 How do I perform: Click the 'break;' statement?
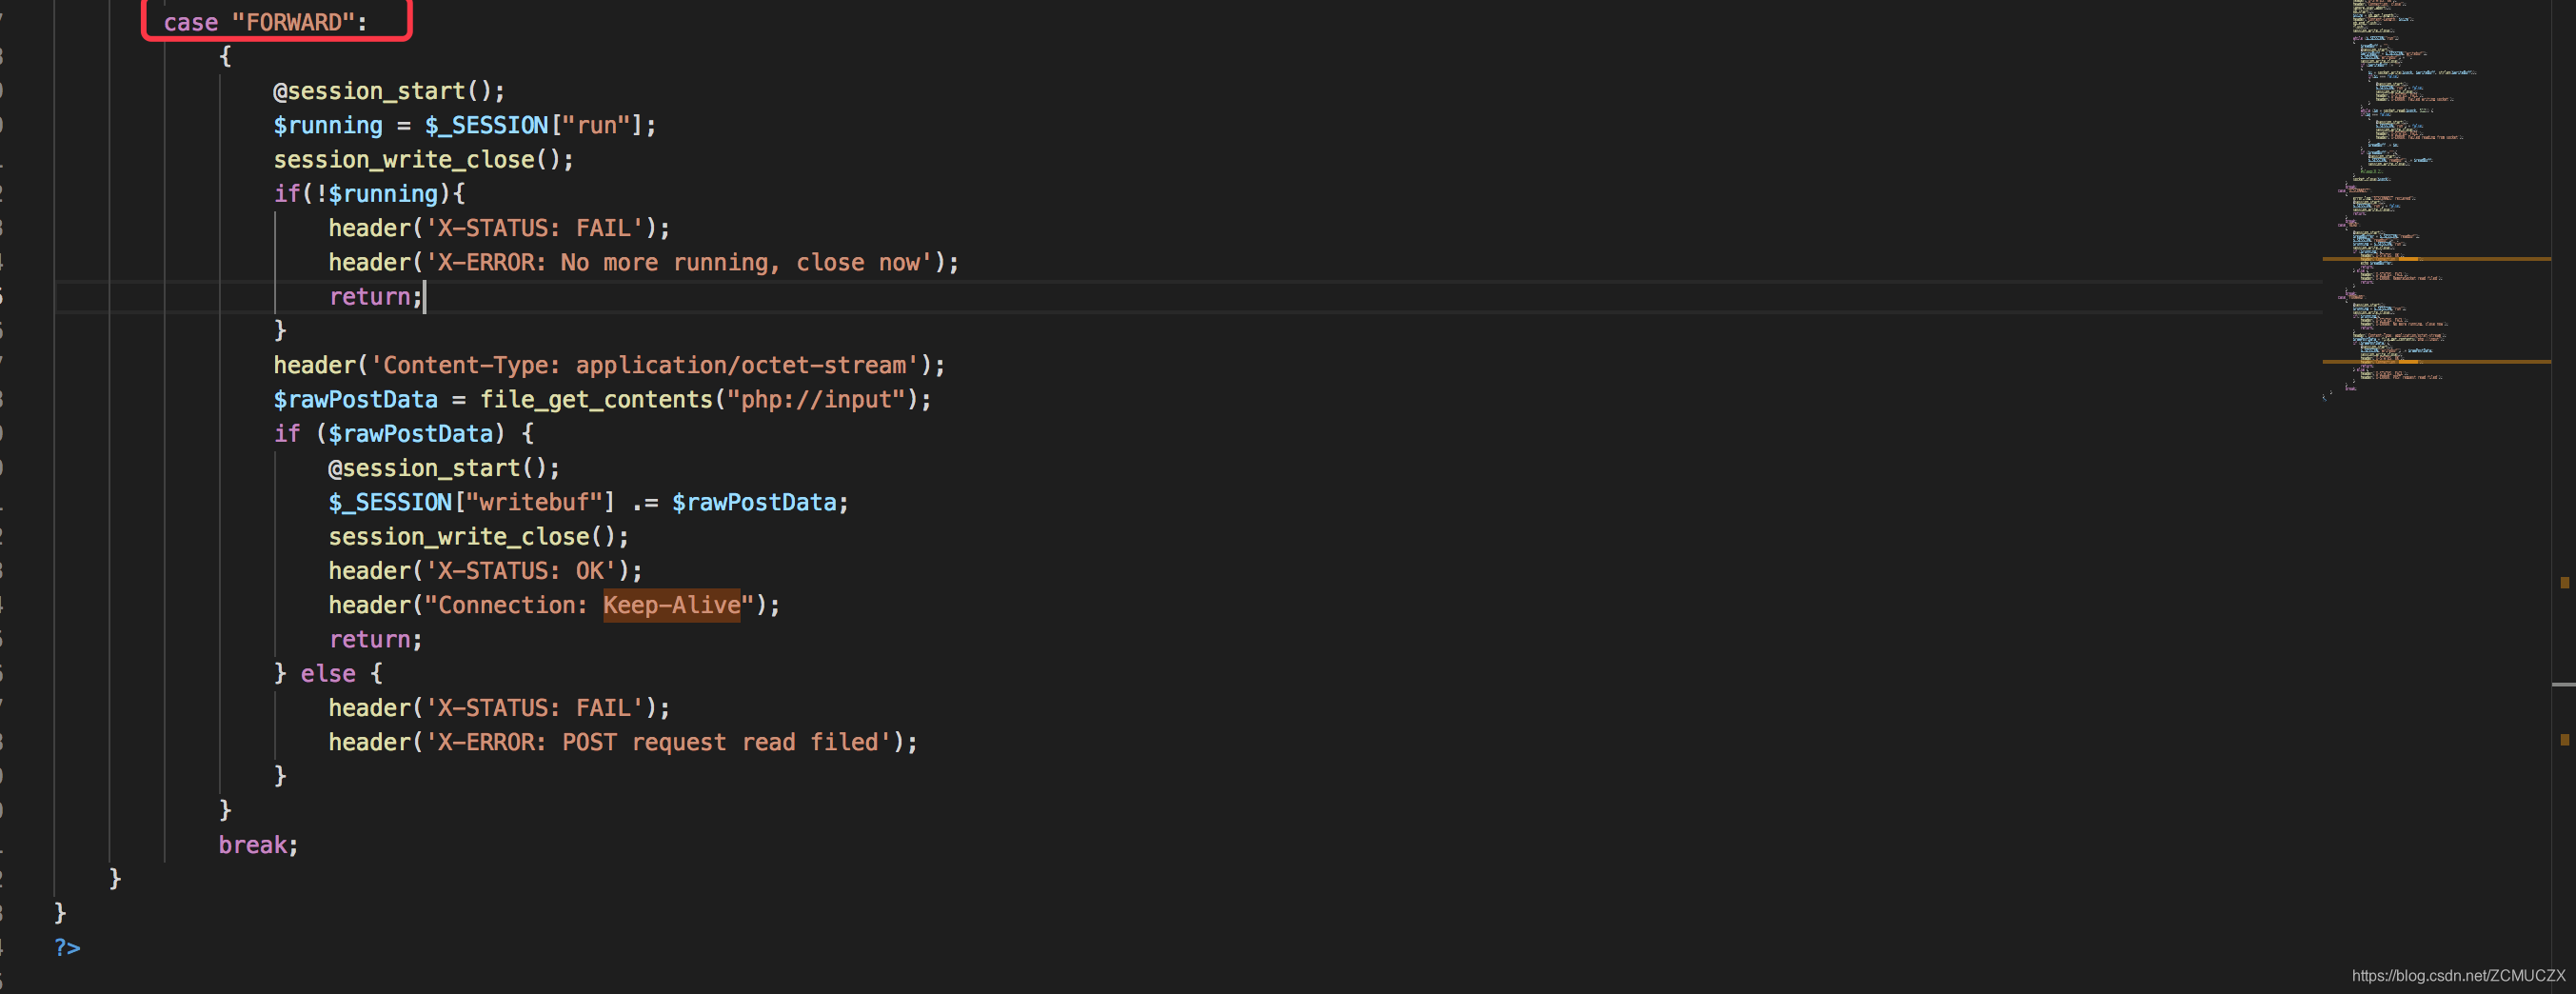258,845
